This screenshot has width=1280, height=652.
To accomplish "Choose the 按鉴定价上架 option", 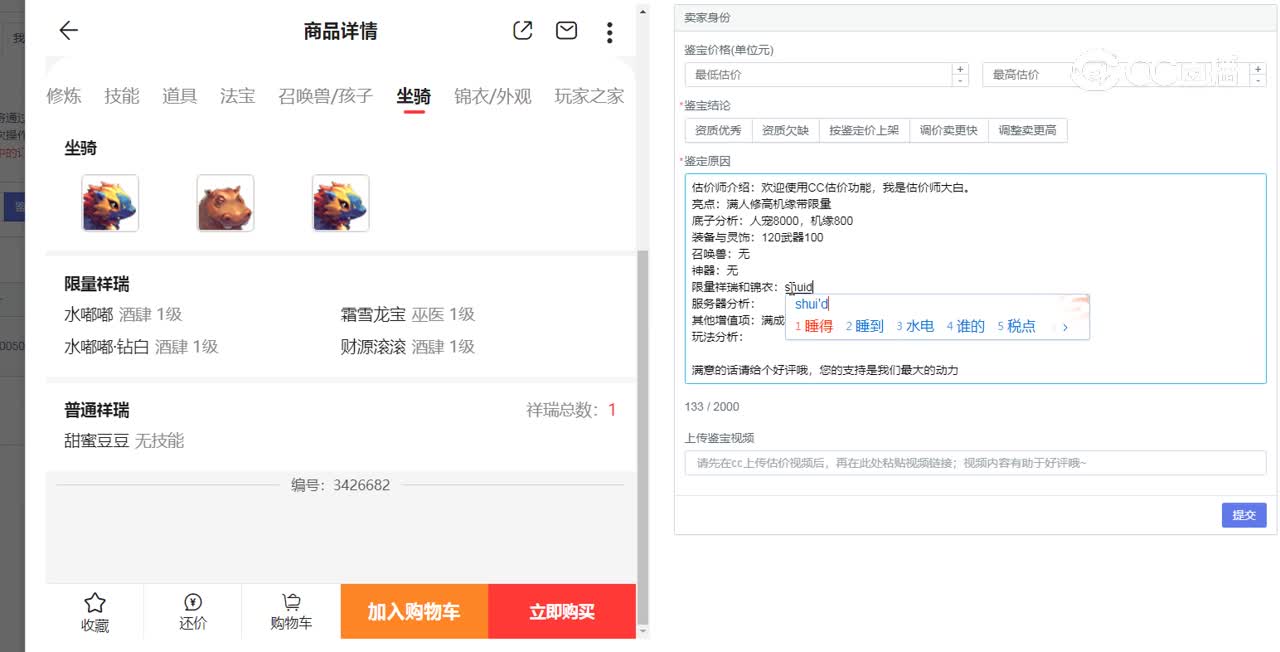I will 864,130.
